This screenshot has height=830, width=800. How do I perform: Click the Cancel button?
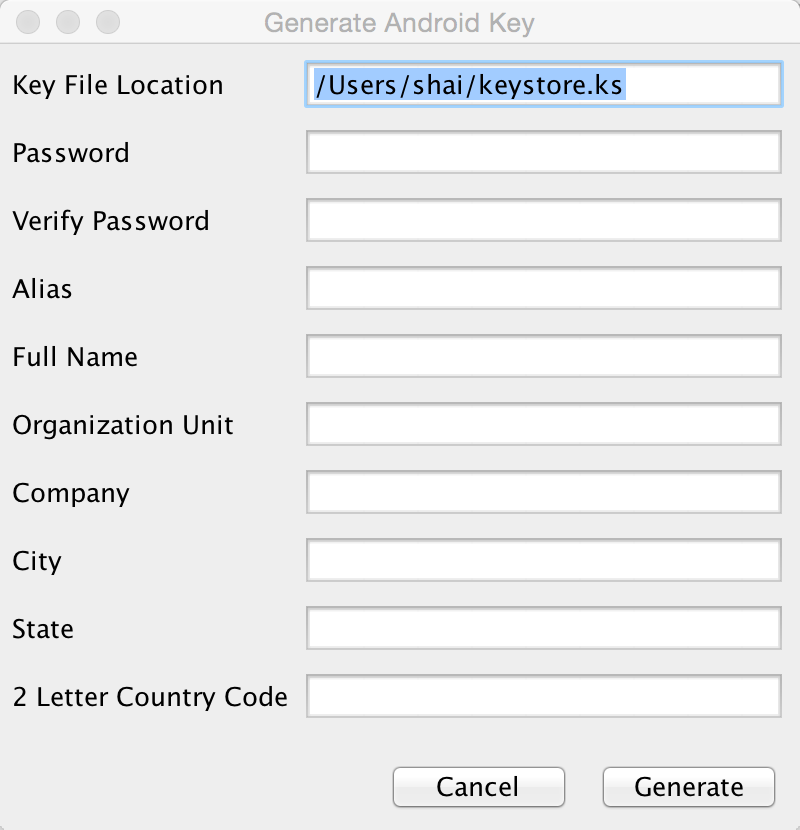[x=478, y=787]
